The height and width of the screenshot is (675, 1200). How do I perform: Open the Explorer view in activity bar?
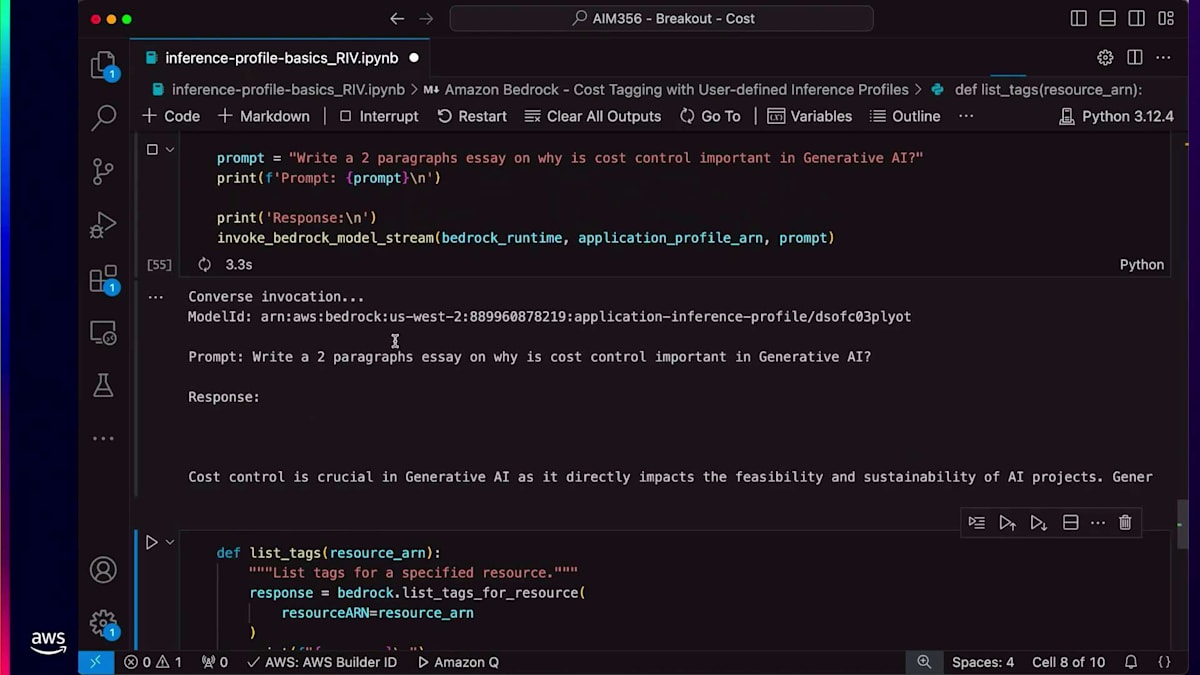click(x=104, y=65)
